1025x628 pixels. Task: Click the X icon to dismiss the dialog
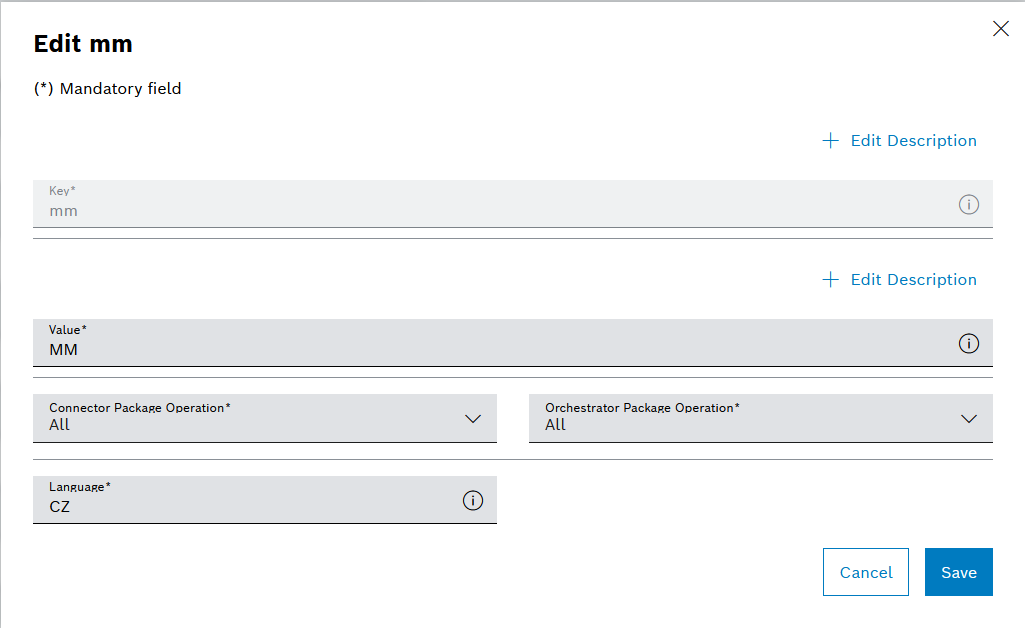coord(1001,28)
